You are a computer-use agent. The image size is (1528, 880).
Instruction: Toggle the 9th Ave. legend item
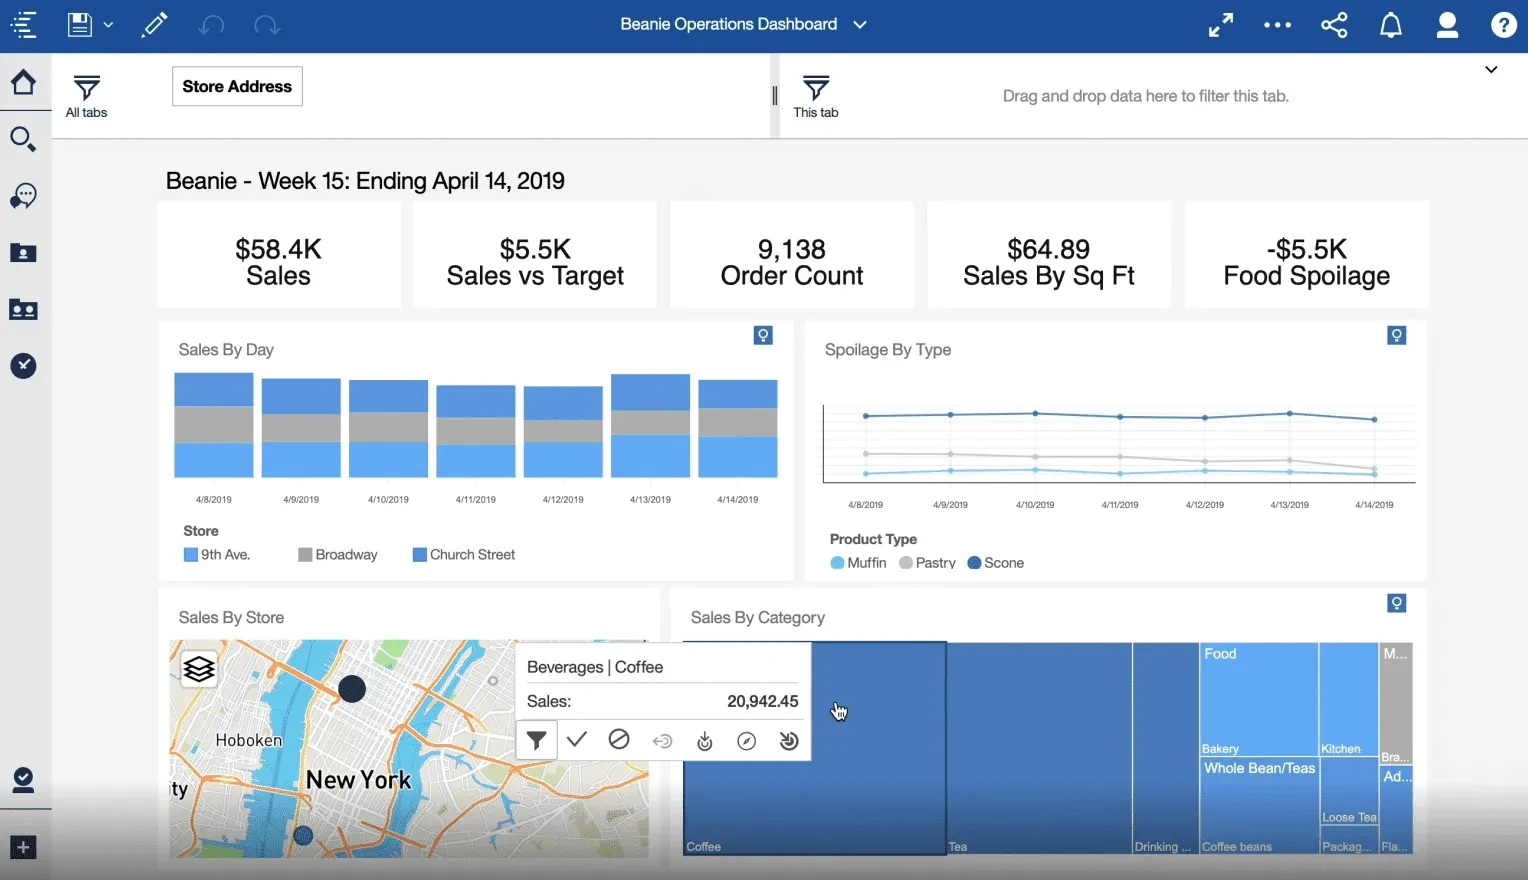pyautogui.click(x=217, y=555)
